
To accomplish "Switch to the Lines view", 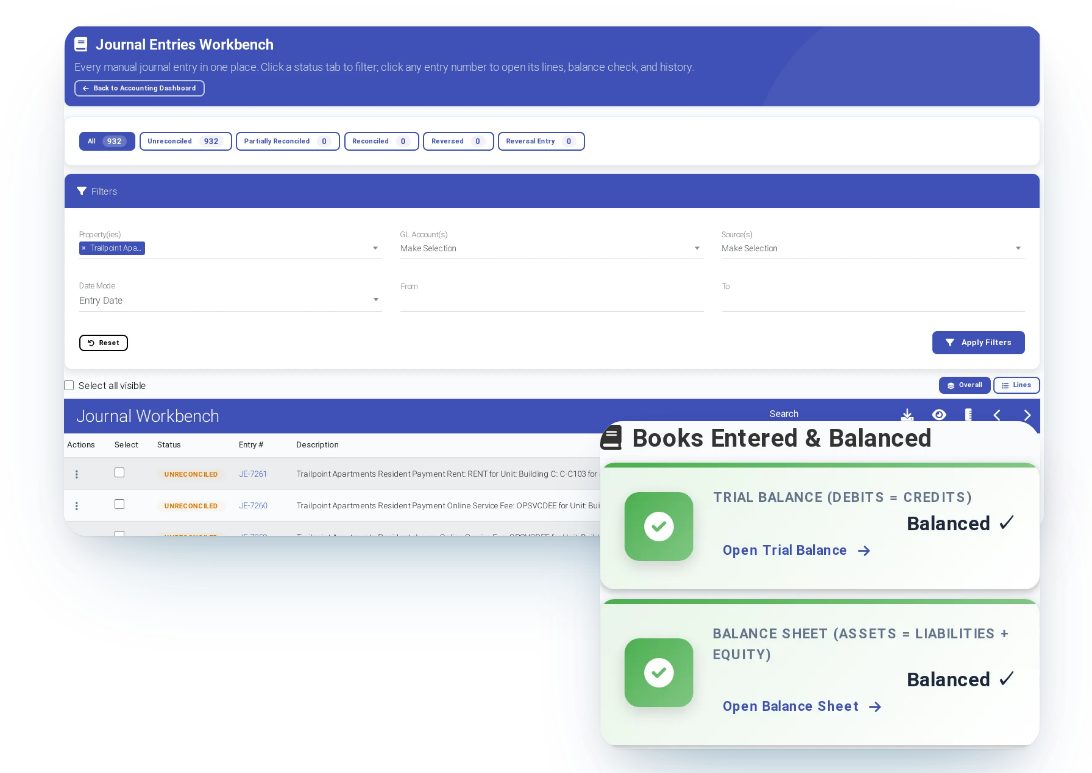I will pos(1016,385).
